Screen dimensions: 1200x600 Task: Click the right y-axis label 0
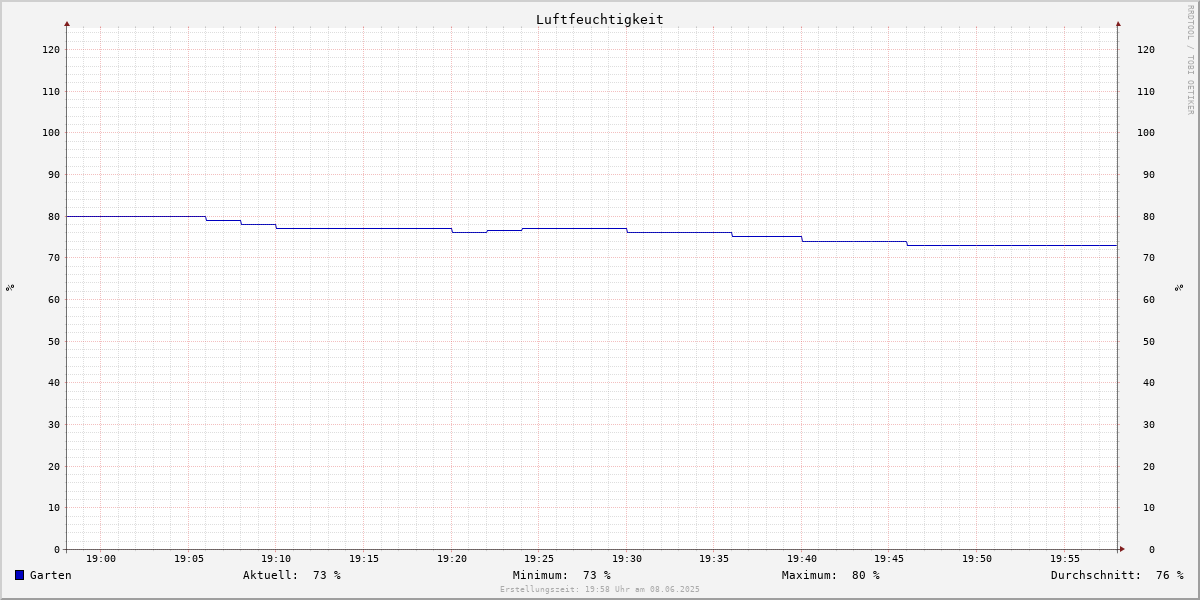click(1152, 549)
